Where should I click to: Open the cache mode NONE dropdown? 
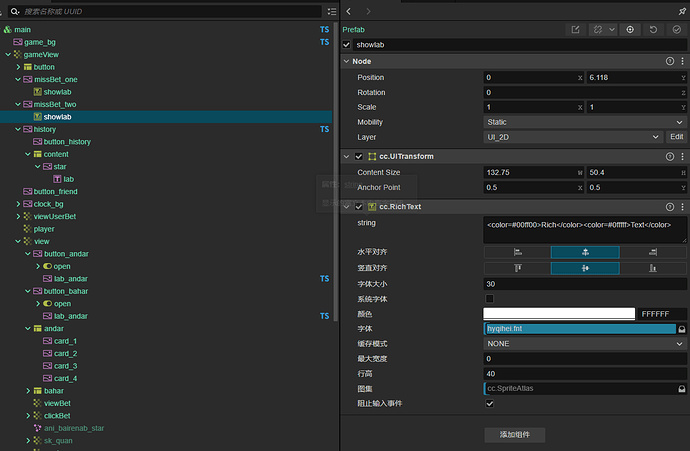(x=585, y=344)
